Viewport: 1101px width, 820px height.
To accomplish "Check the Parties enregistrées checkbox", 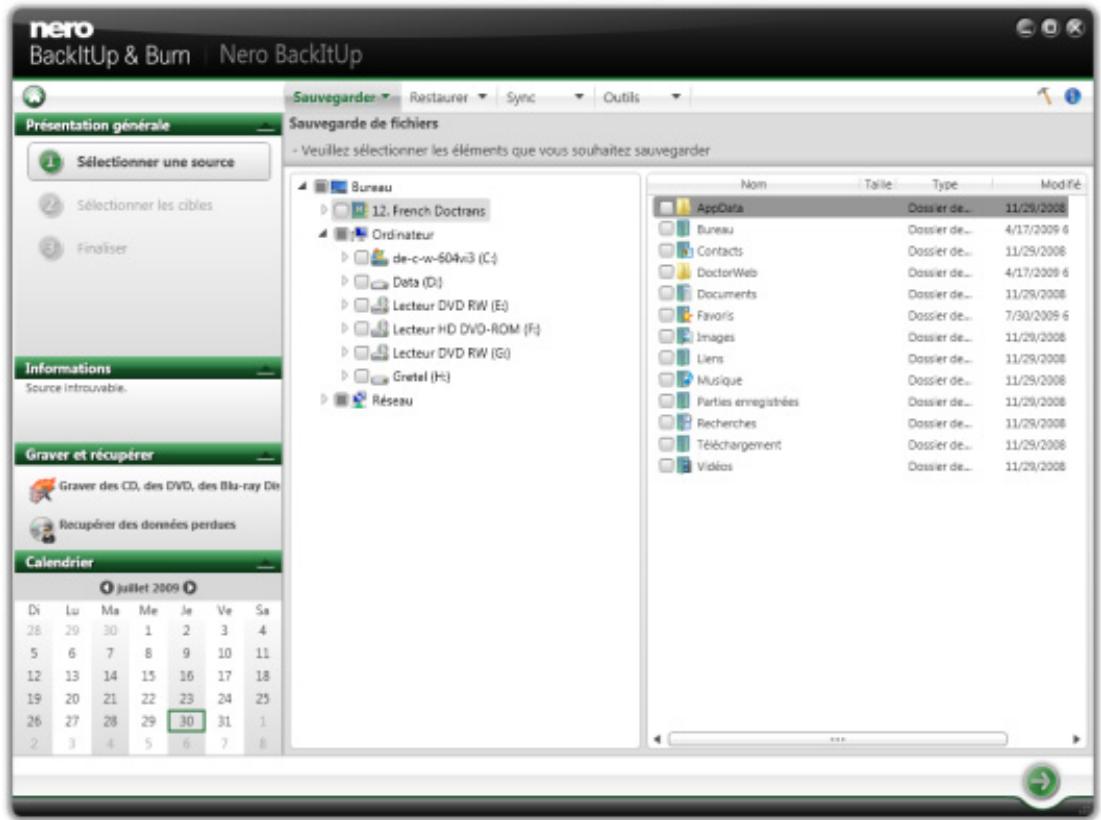I will point(666,402).
